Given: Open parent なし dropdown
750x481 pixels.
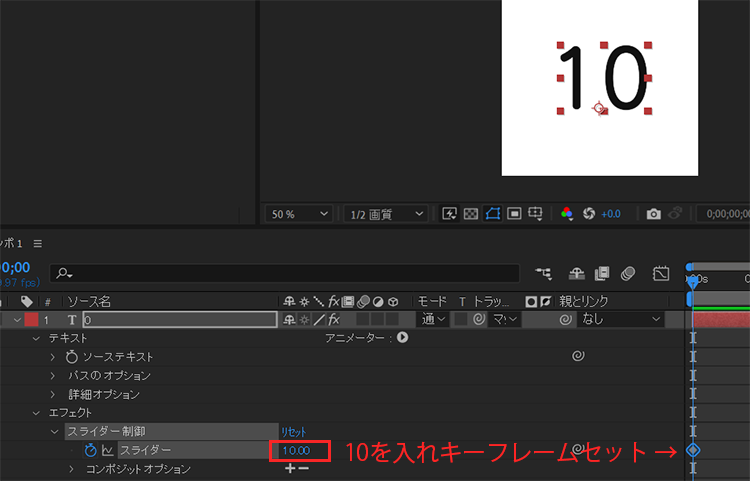Looking at the screenshot, I should (x=620, y=319).
